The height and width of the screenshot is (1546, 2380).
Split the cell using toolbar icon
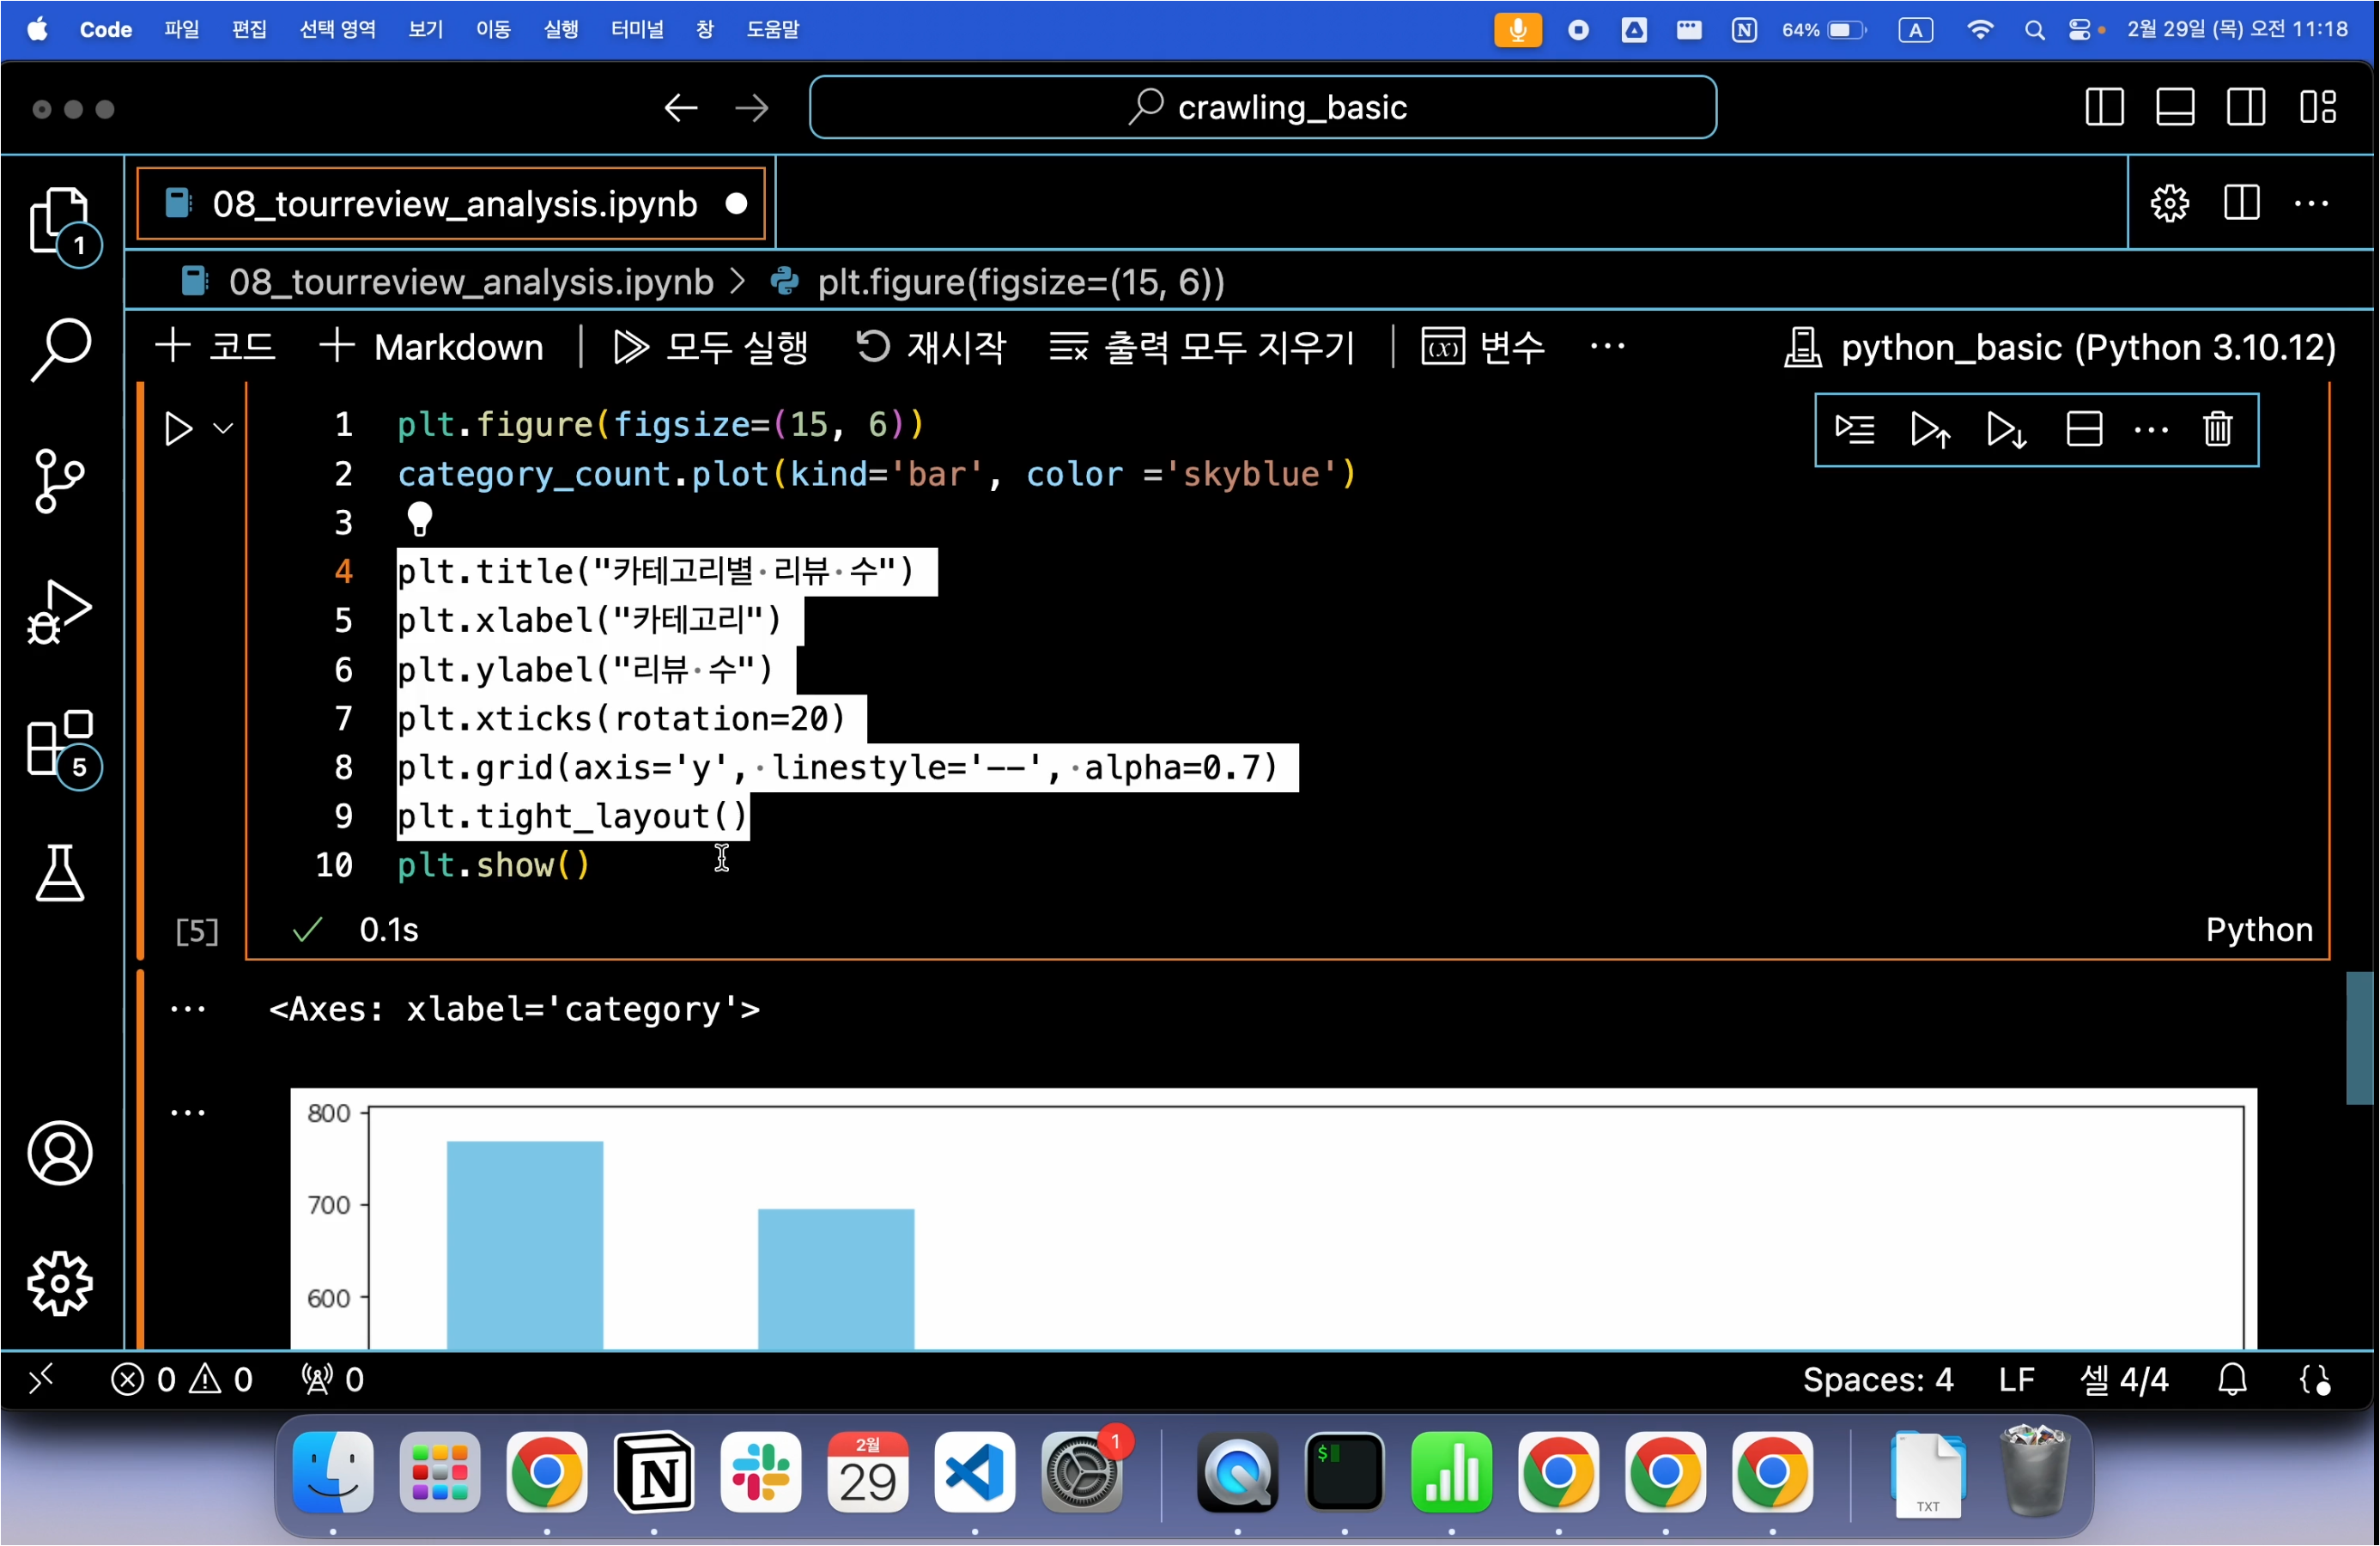[2084, 430]
